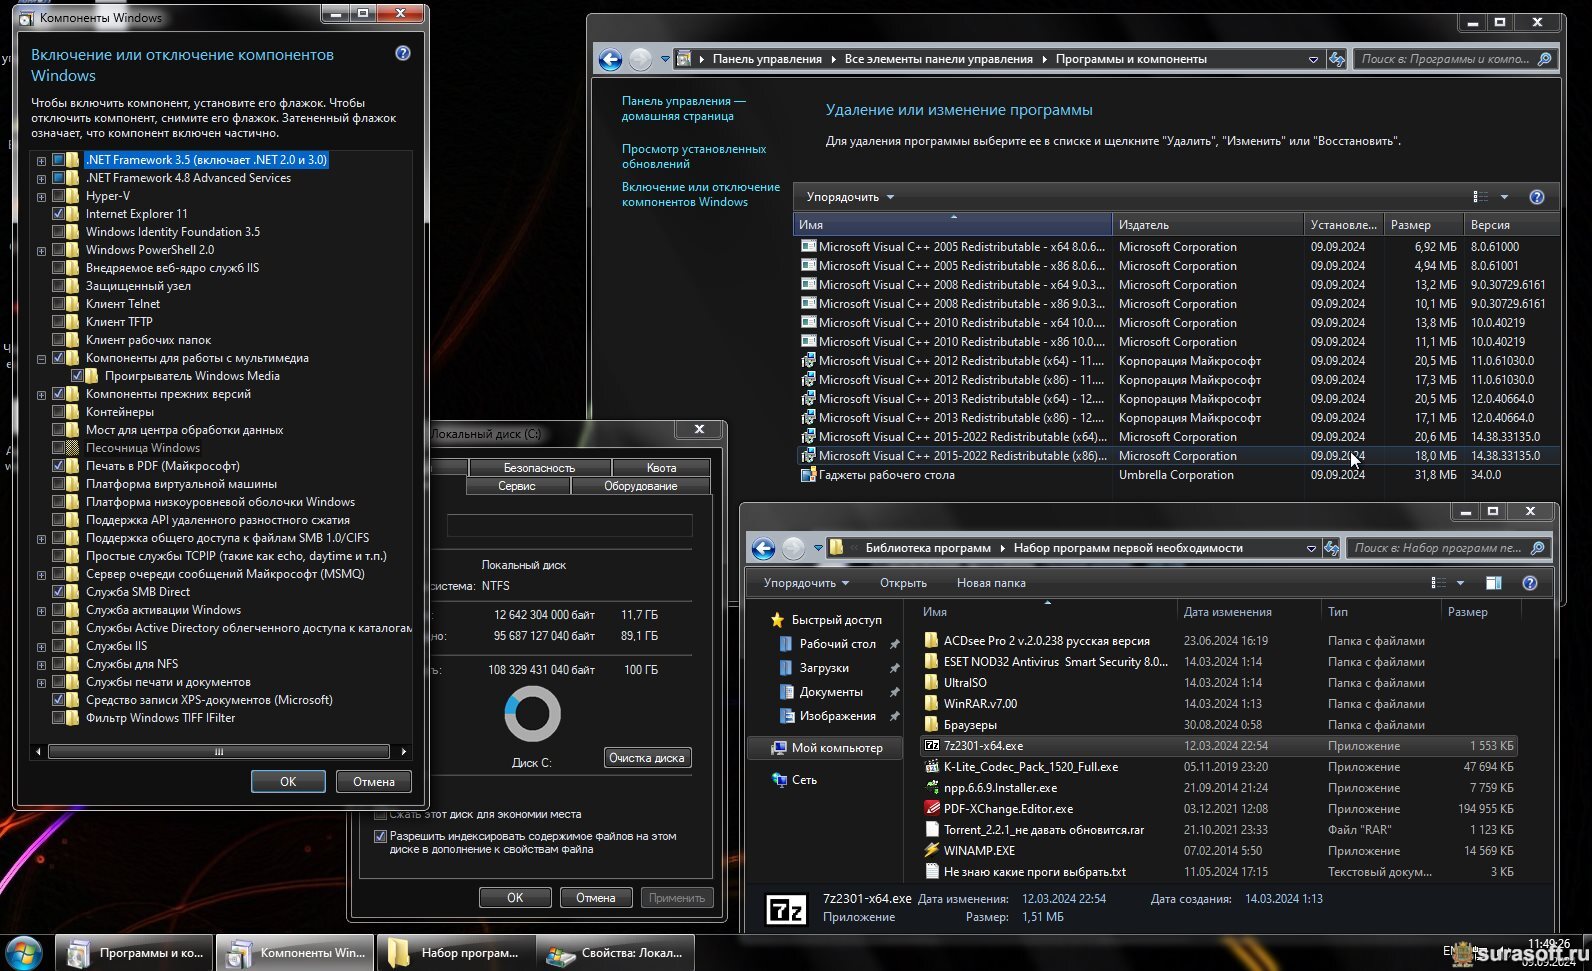Open the Упорядочить dropdown in Programs window
This screenshot has height=971, width=1592.
pyautogui.click(x=850, y=197)
